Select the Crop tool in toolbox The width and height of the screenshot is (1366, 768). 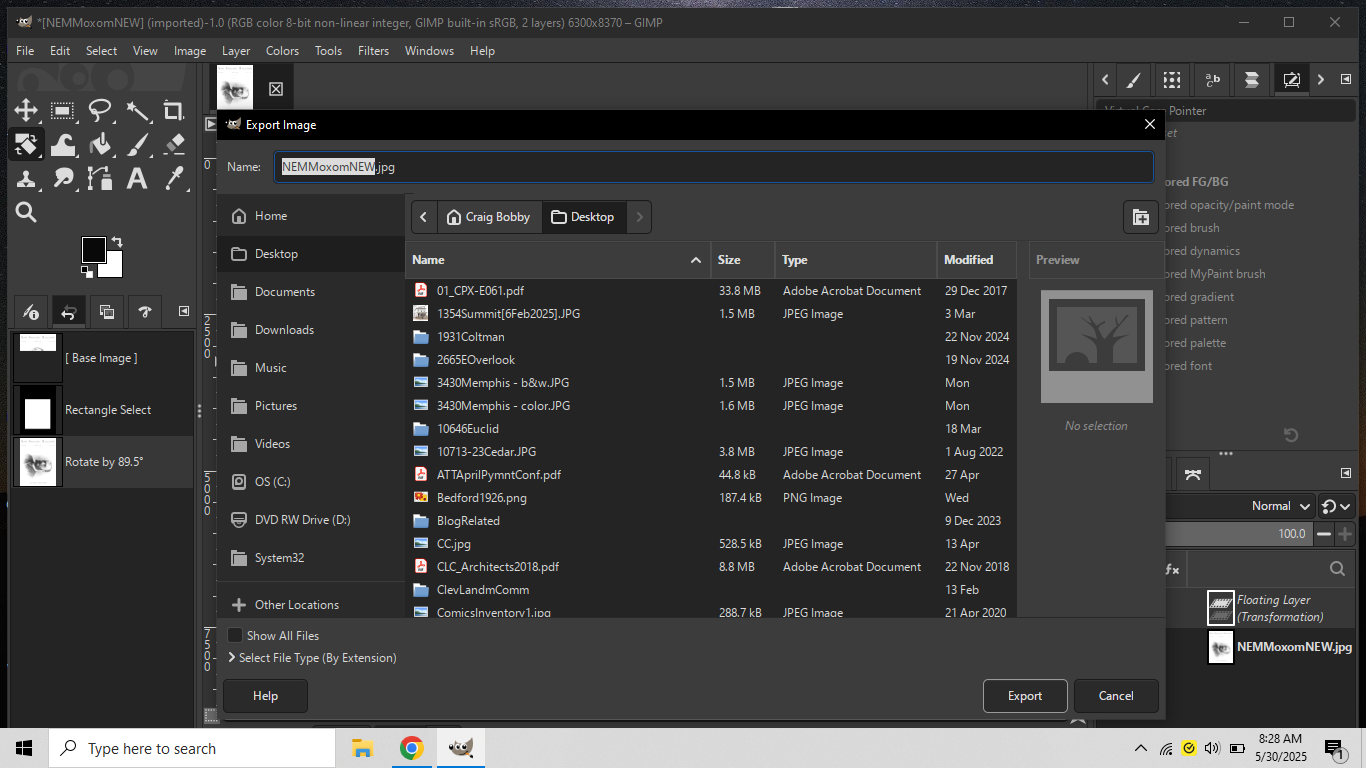point(174,111)
